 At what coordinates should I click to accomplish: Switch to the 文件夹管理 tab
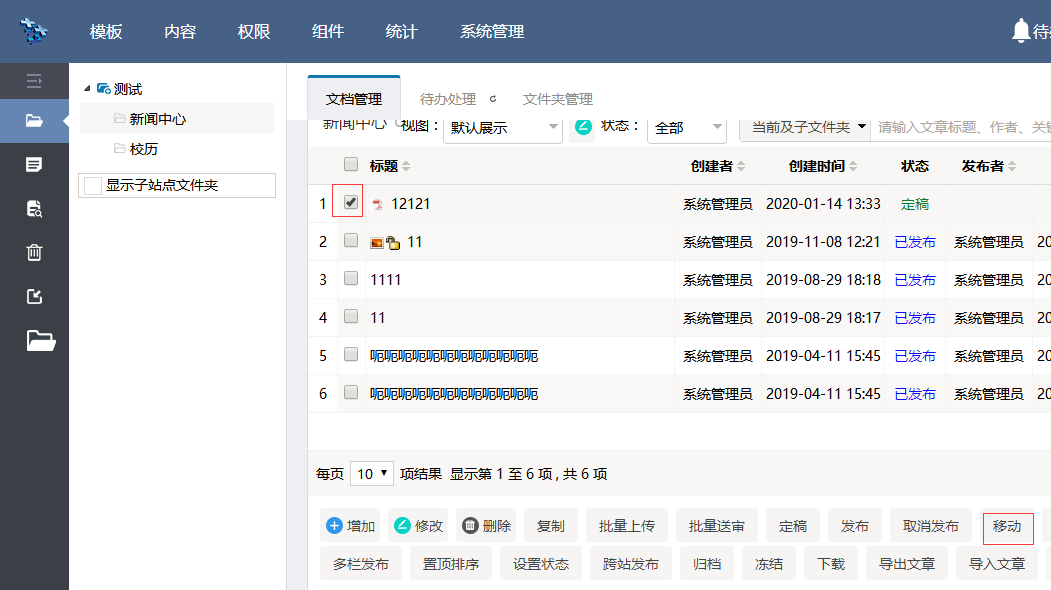[557, 99]
